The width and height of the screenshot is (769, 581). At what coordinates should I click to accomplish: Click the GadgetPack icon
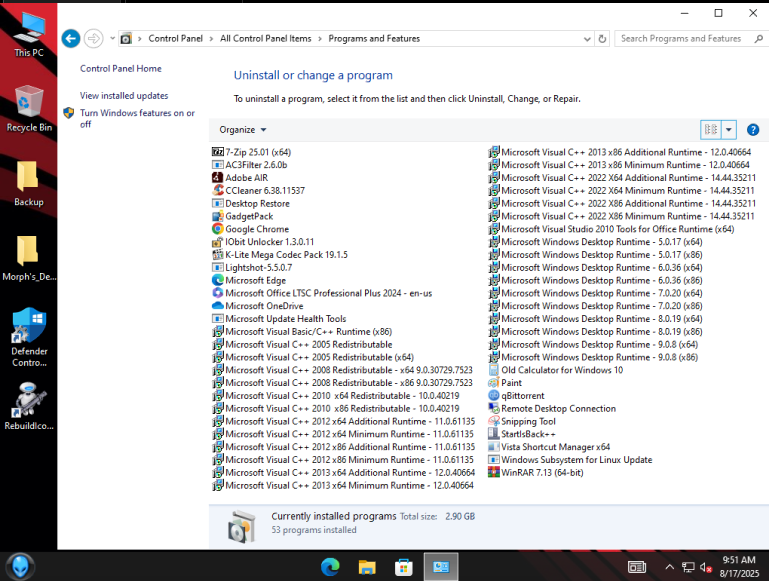(x=217, y=216)
